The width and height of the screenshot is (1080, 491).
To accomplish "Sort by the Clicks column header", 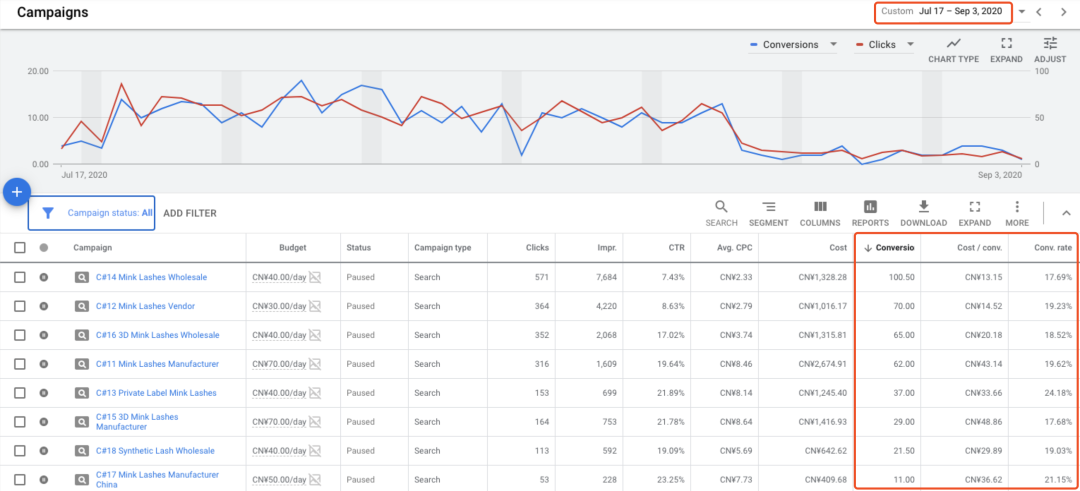I will point(535,248).
